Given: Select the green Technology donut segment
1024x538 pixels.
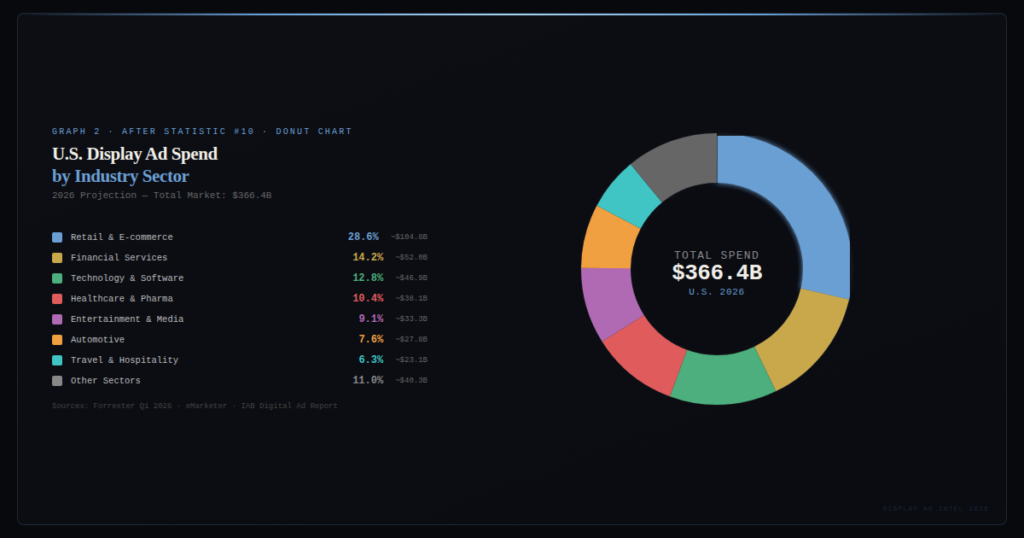Looking at the screenshot, I should coord(724,379).
